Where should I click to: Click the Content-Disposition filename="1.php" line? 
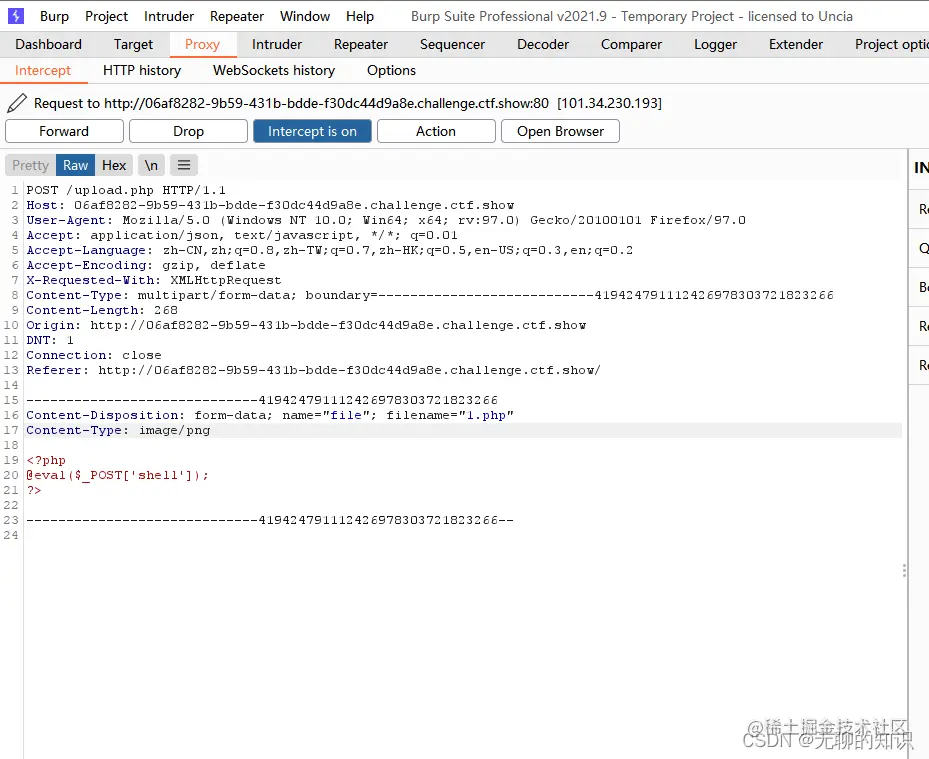point(270,415)
